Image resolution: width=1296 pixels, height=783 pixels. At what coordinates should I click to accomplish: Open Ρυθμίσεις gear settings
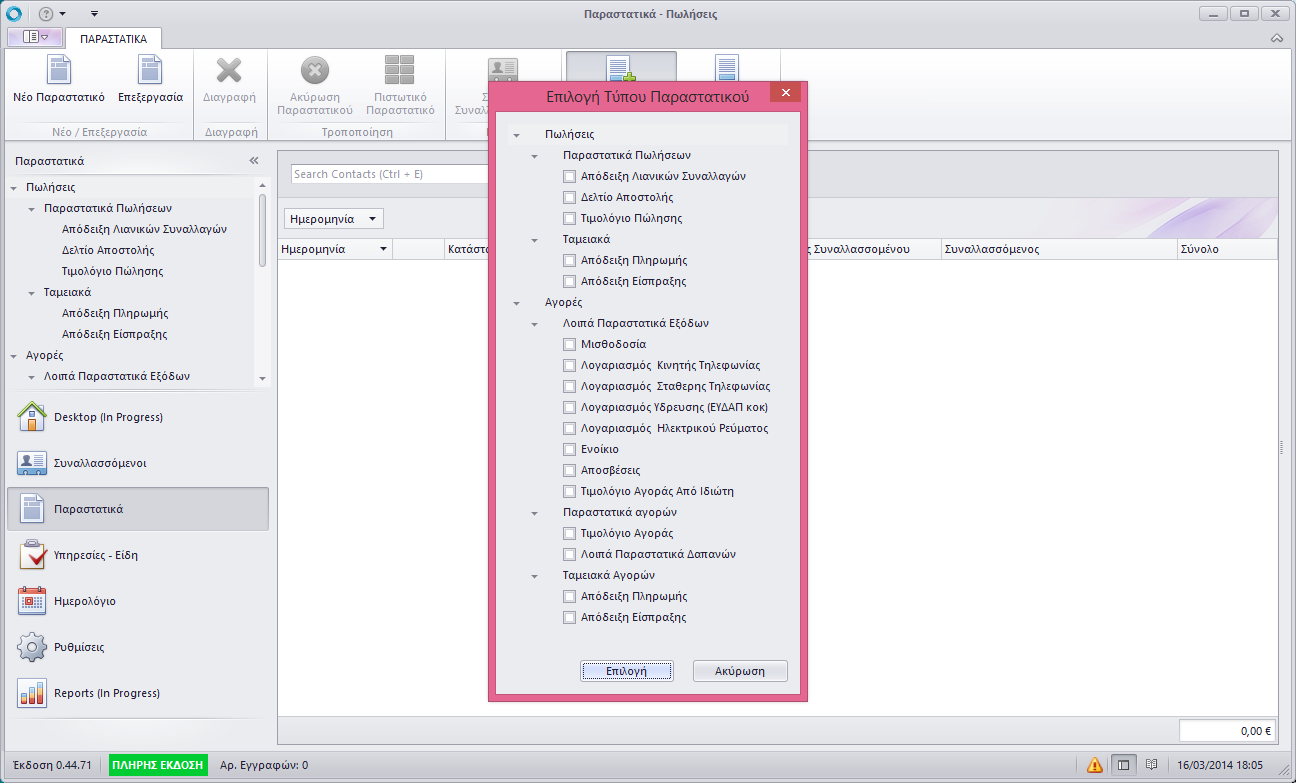33,647
